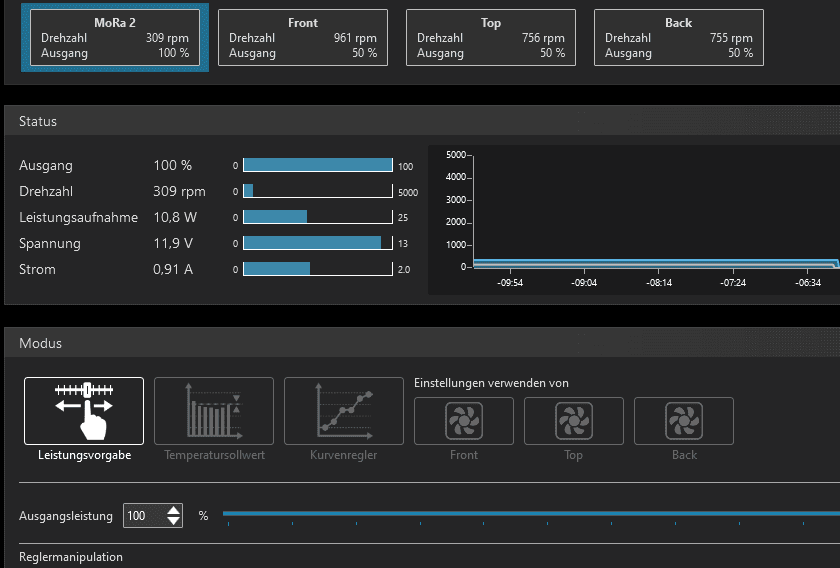This screenshot has width=840, height=568.
Task: Click the -06:34 time label on chart
Action: click(x=808, y=283)
